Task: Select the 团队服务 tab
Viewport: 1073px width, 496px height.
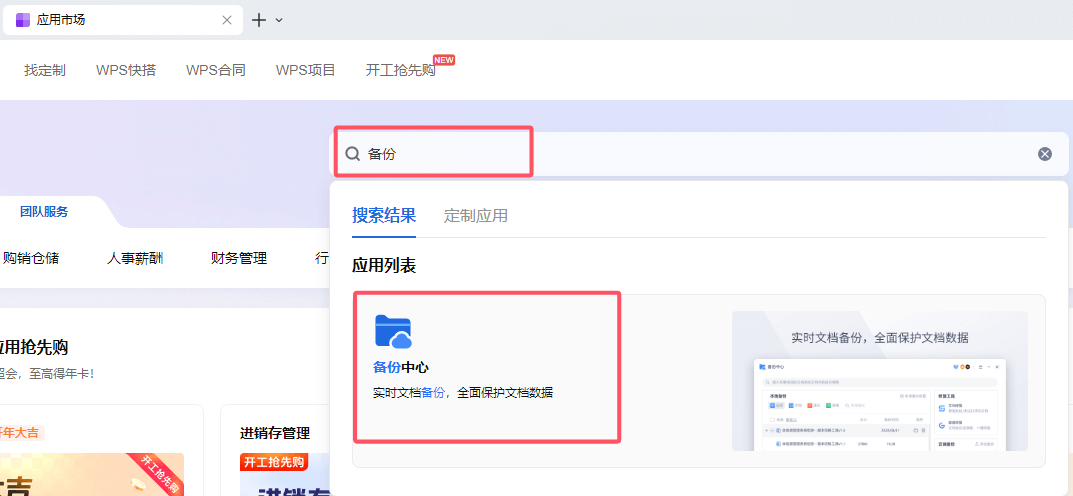Action: 44,212
